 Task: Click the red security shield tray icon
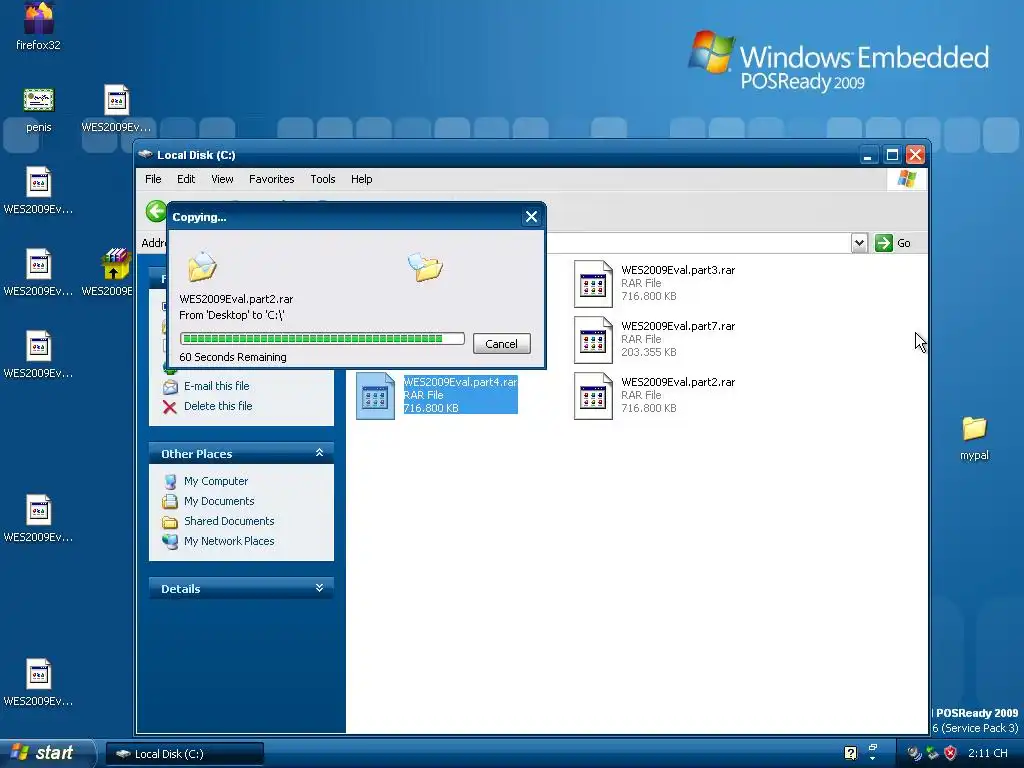click(950, 753)
